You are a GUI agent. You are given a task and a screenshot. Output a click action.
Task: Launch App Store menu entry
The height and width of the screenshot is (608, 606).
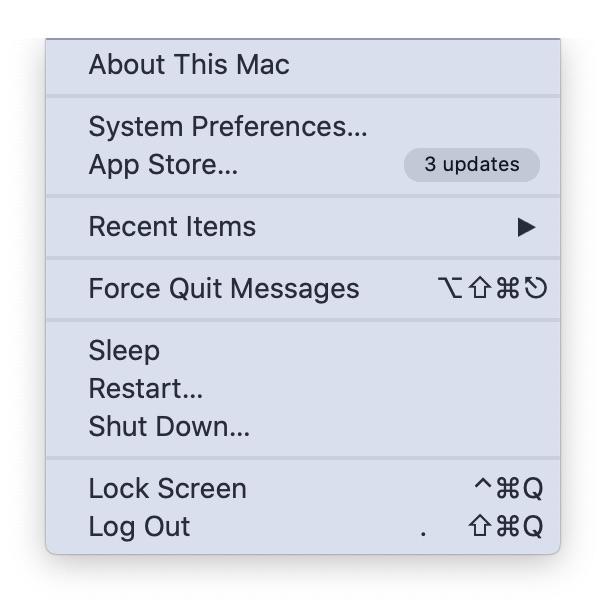(163, 165)
